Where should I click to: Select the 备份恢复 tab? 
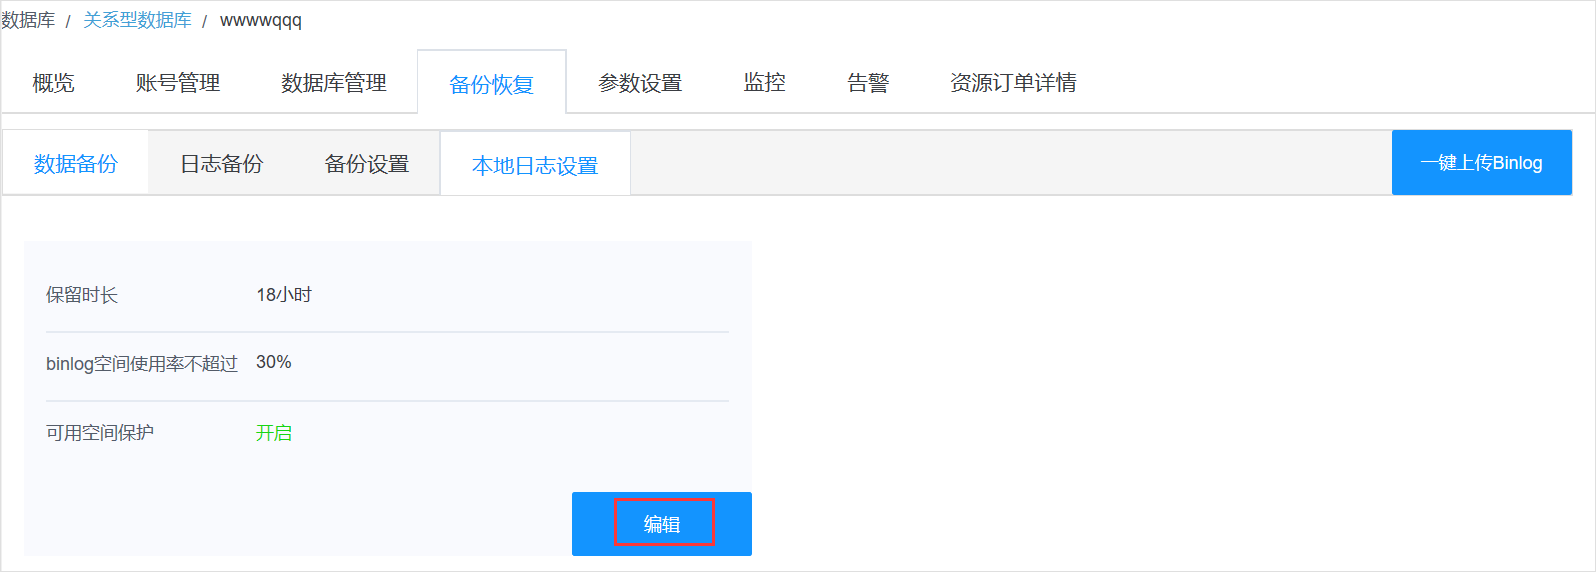point(492,84)
